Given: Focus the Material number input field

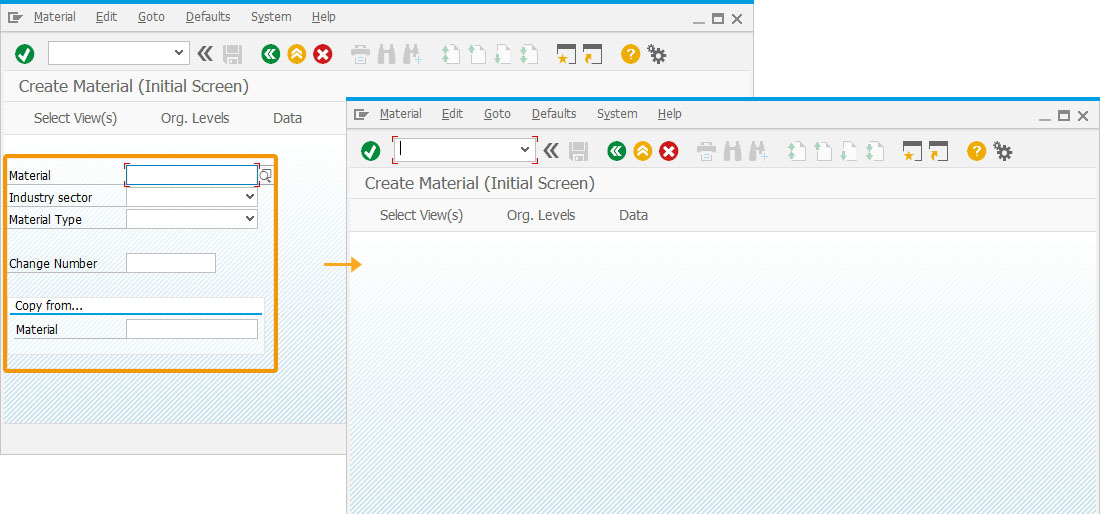Looking at the screenshot, I should pyautogui.click(x=192, y=175).
